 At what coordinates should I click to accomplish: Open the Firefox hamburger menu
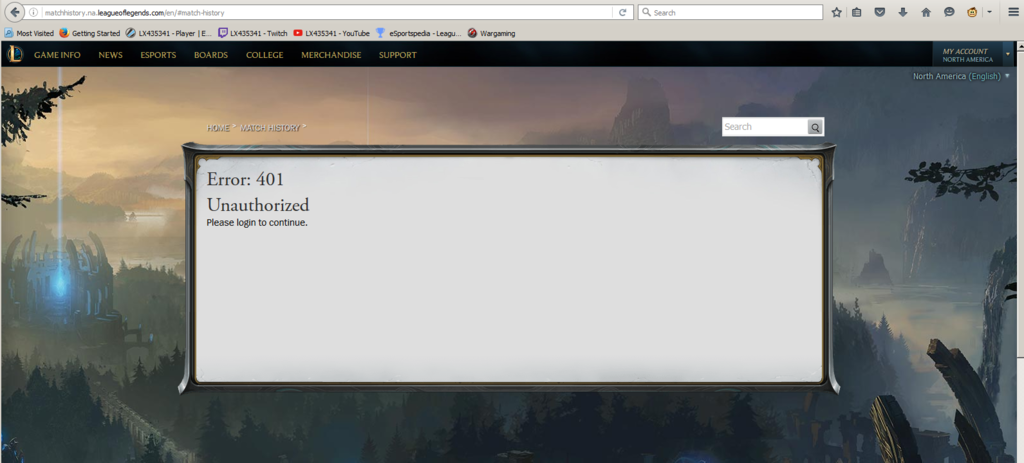click(1013, 12)
